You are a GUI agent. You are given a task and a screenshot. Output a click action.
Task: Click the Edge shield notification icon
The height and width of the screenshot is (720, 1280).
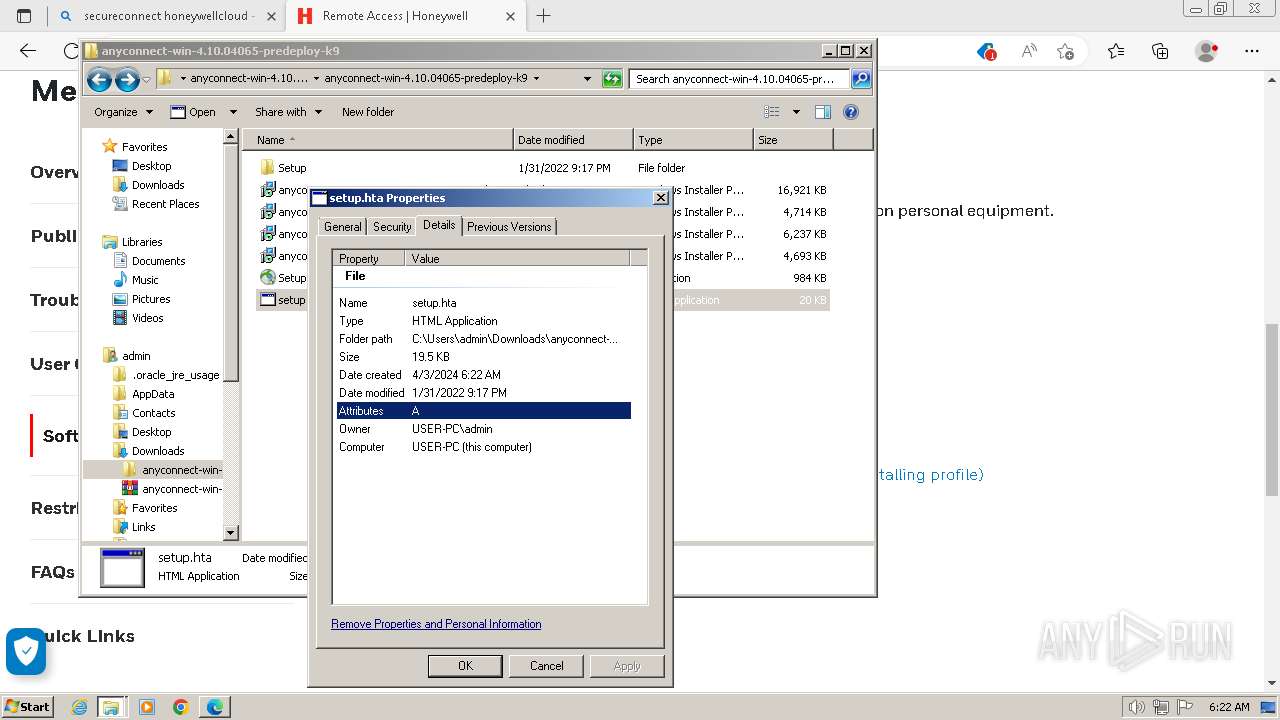(986, 51)
